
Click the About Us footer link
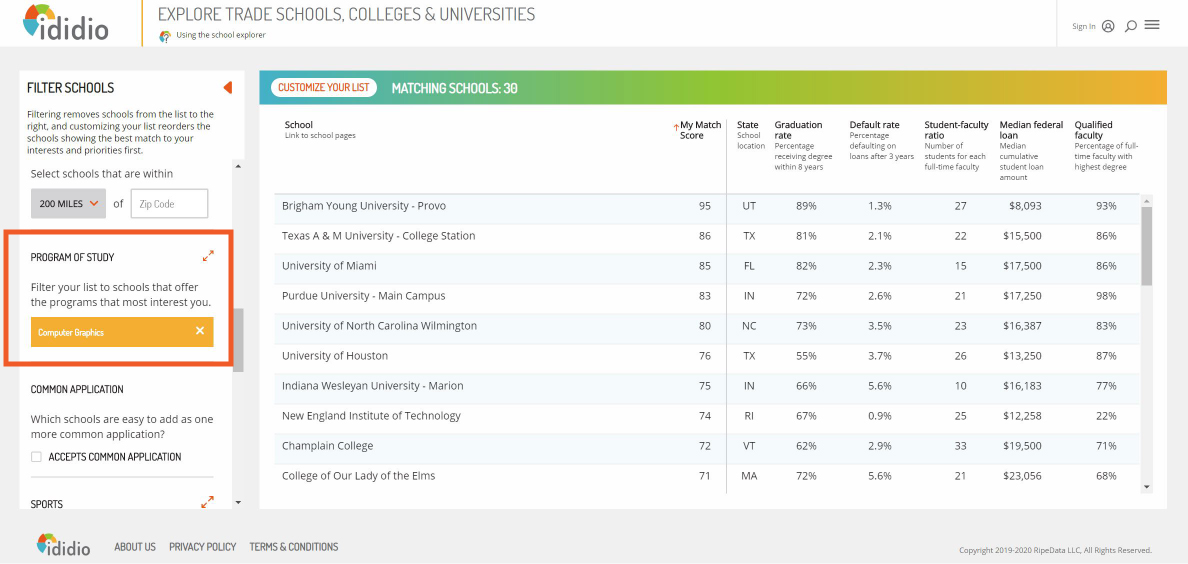point(135,547)
